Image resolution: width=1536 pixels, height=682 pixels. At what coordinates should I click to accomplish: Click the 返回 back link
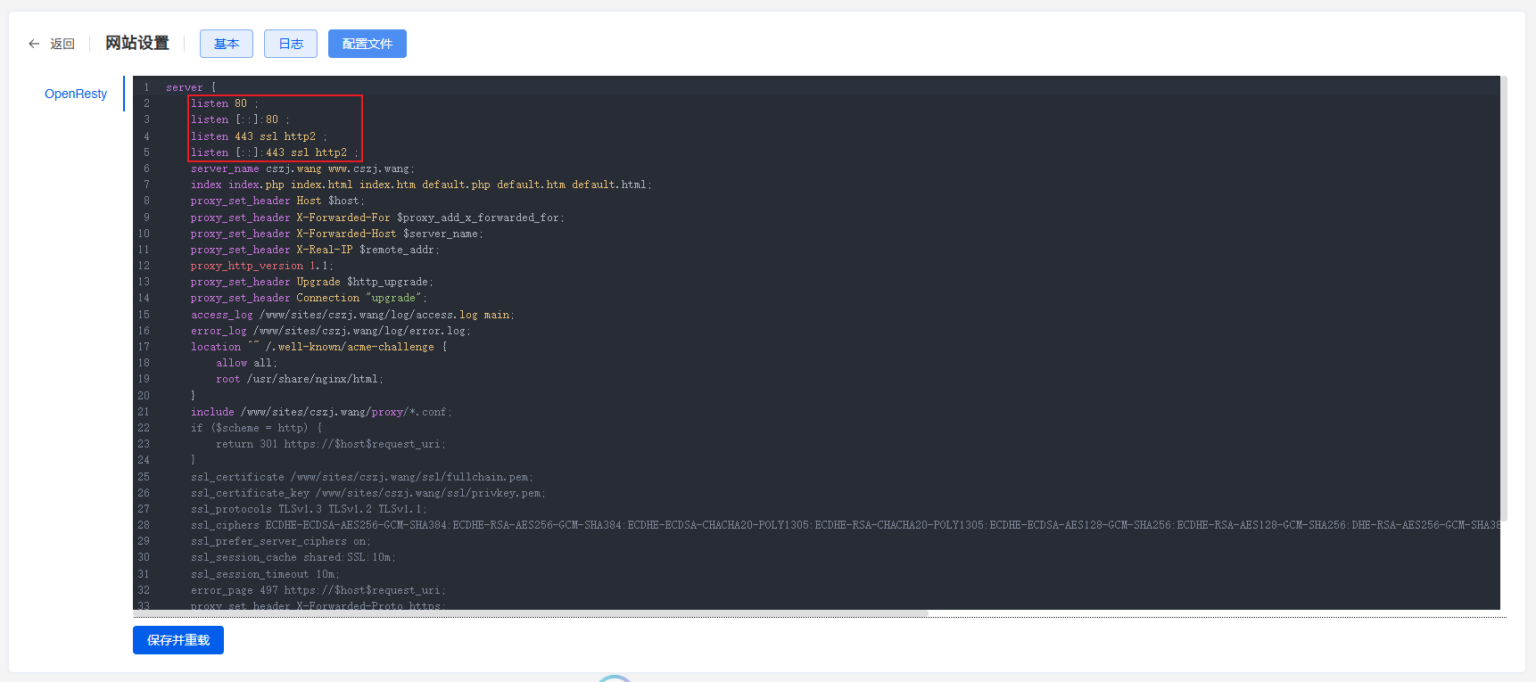click(x=62, y=44)
